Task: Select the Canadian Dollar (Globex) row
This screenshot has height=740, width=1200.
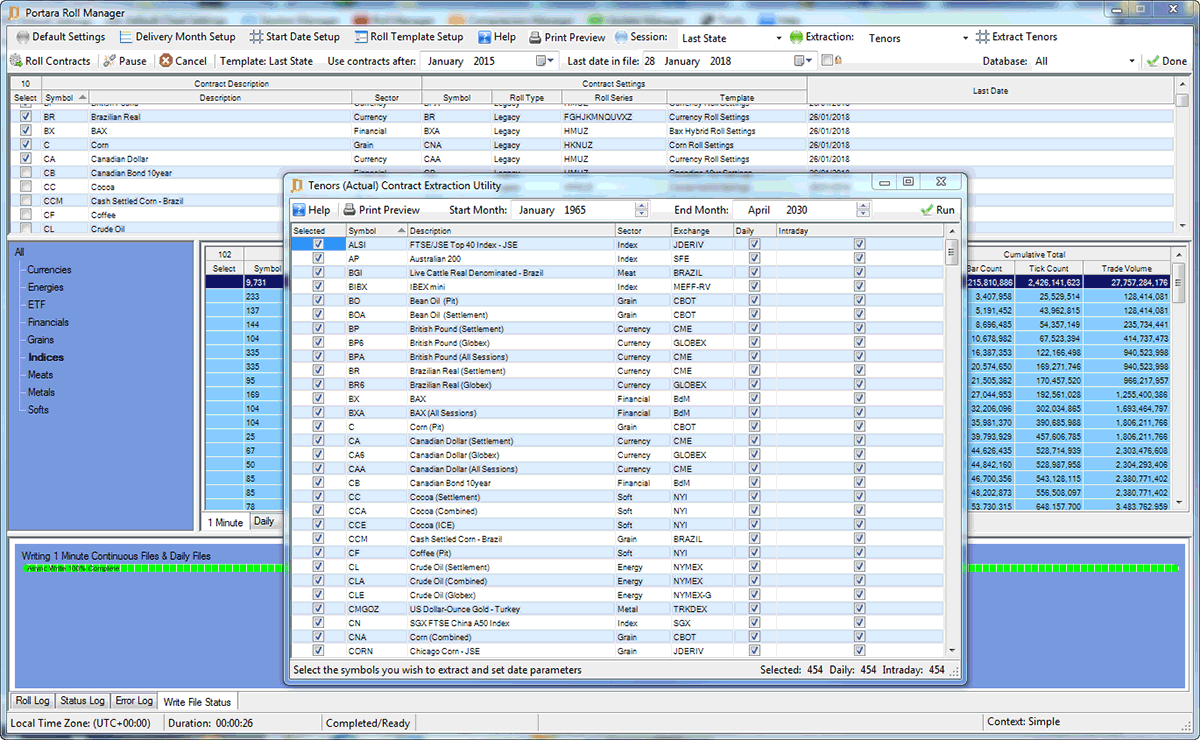Action: click(x=617, y=454)
